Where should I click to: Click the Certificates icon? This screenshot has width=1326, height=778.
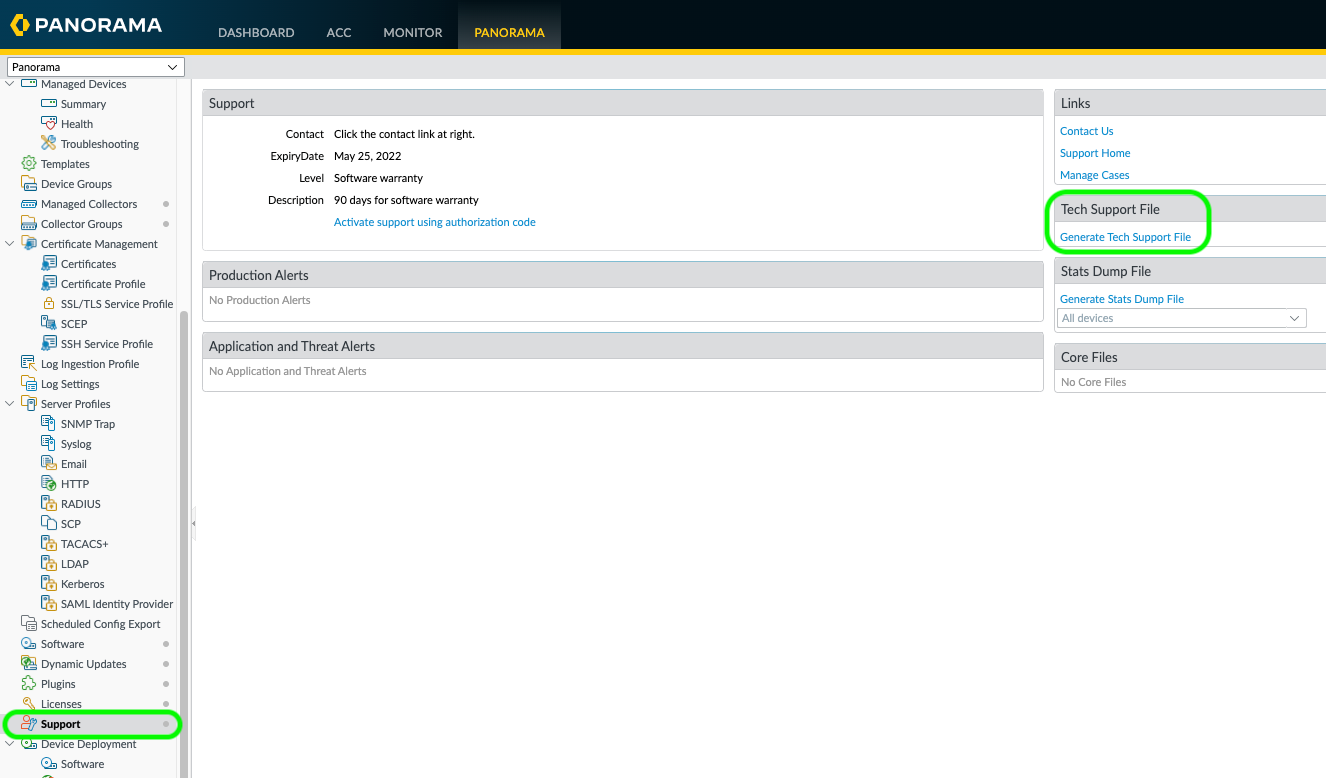(49, 264)
